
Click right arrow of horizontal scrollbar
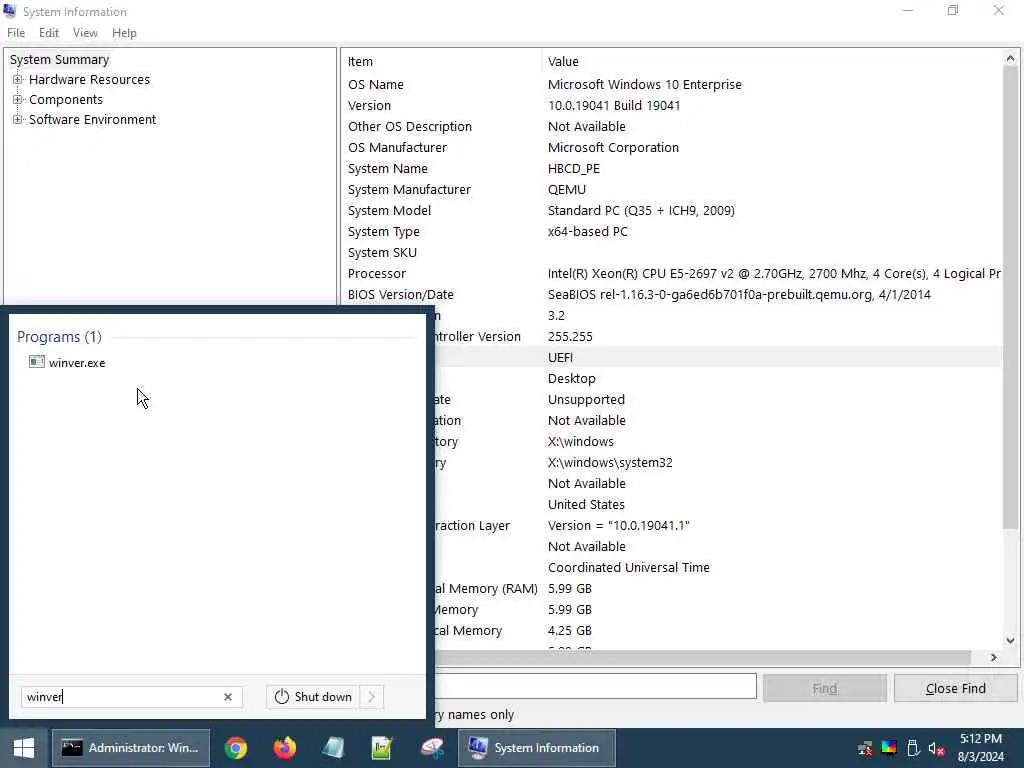tap(993, 658)
